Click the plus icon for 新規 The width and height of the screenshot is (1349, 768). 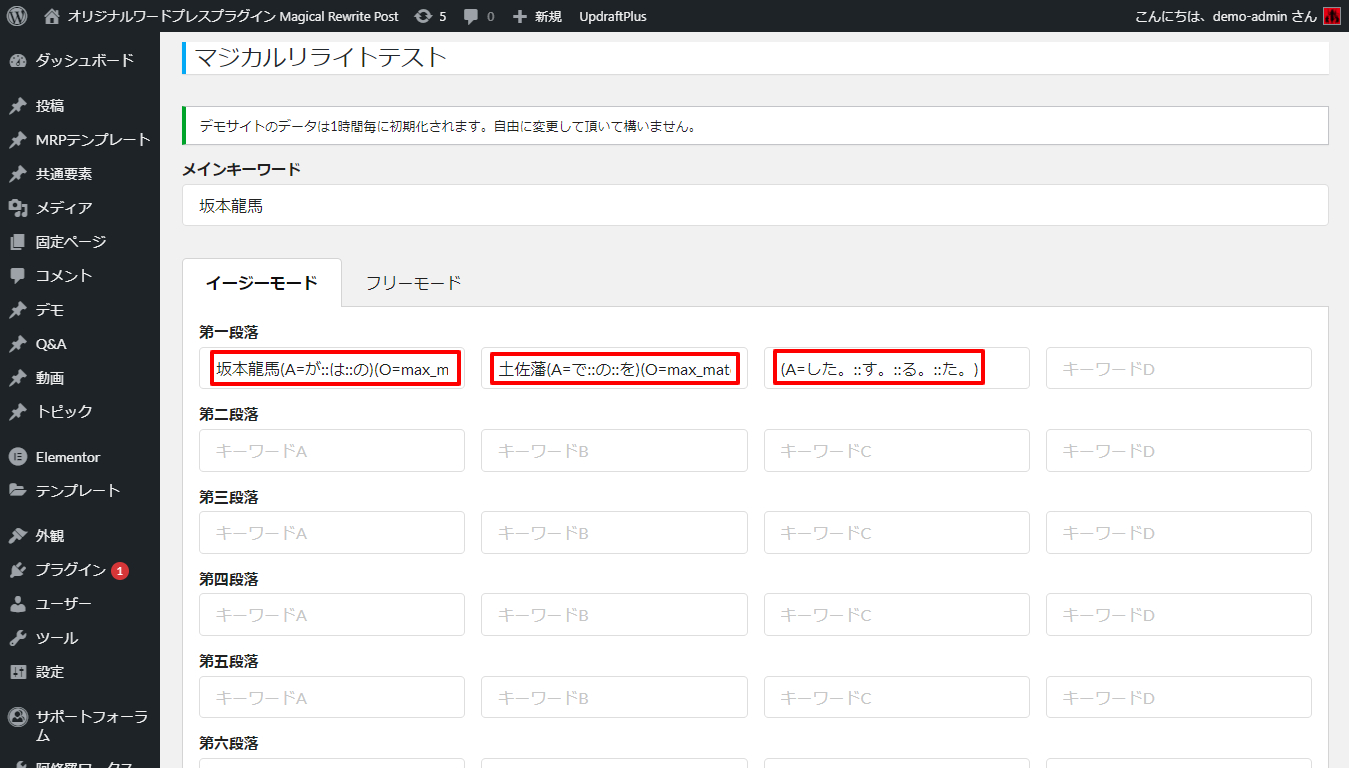point(519,17)
